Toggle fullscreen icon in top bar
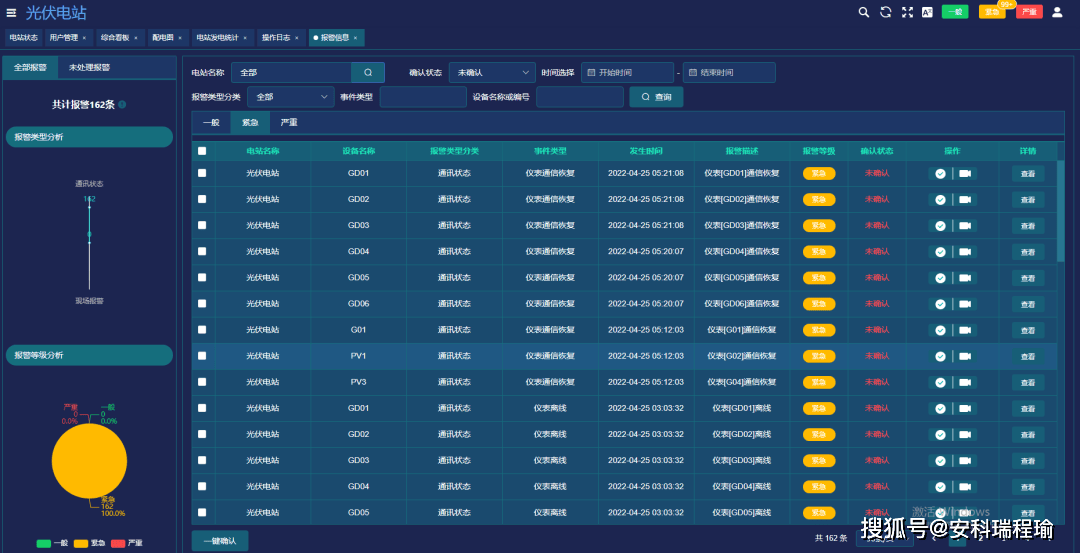 (907, 12)
